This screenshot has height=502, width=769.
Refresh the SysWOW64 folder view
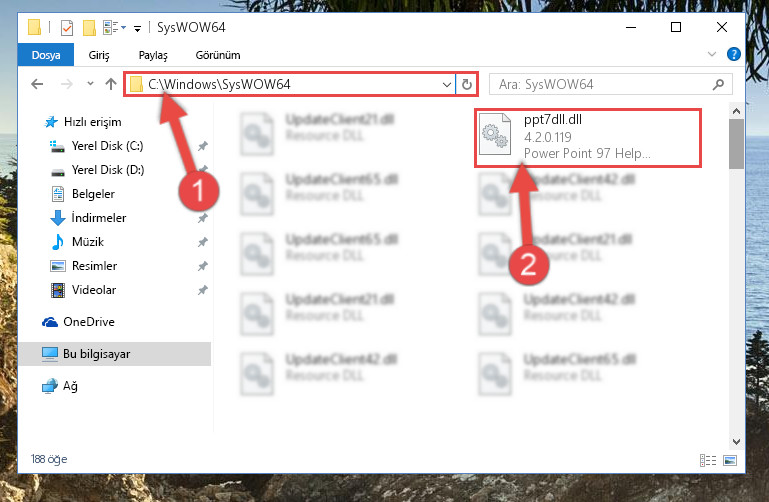point(466,84)
